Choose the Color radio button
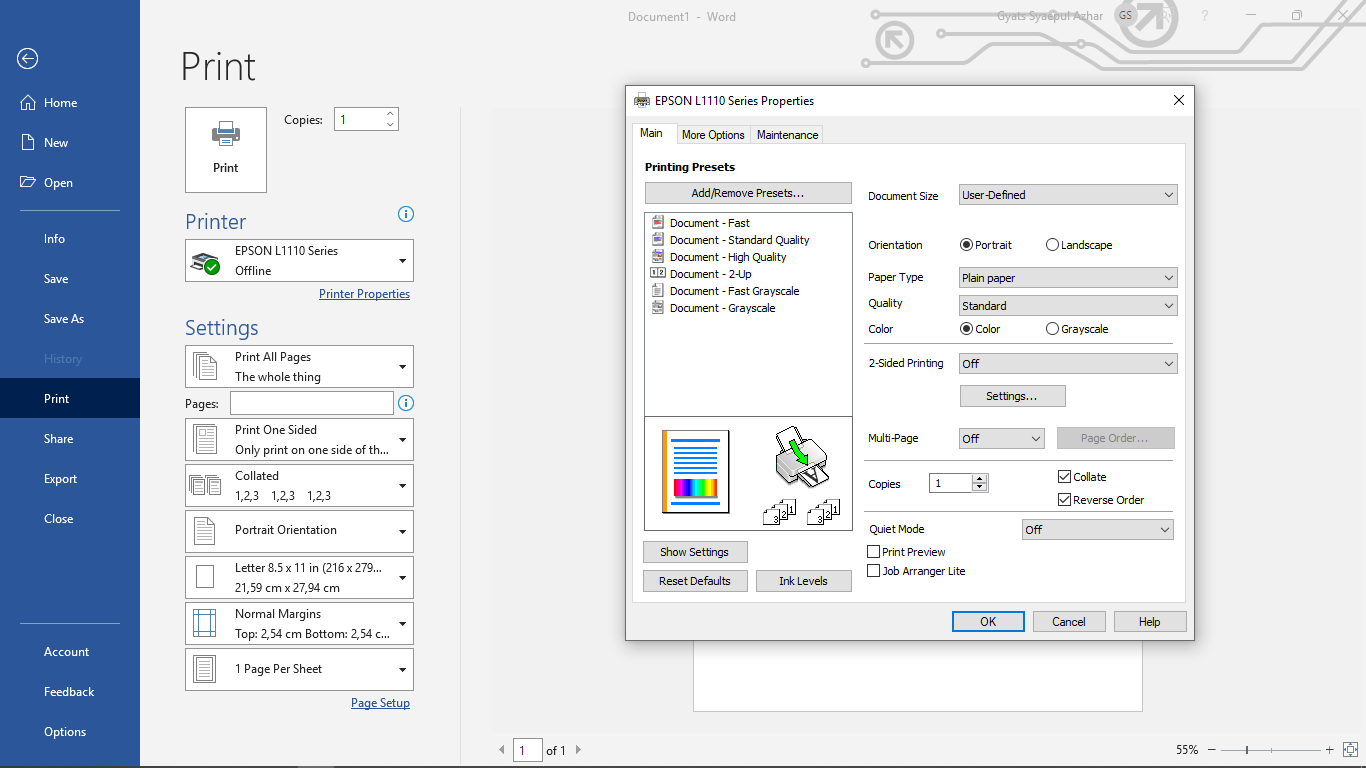 (966, 329)
